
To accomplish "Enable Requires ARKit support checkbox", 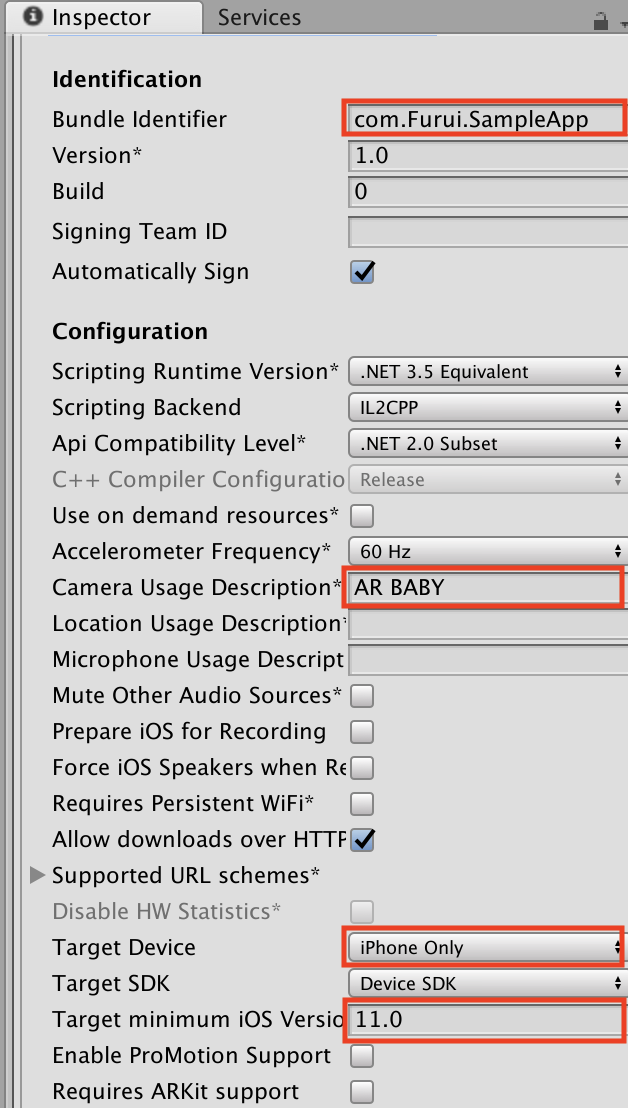I will pyautogui.click(x=362, y=1092).
